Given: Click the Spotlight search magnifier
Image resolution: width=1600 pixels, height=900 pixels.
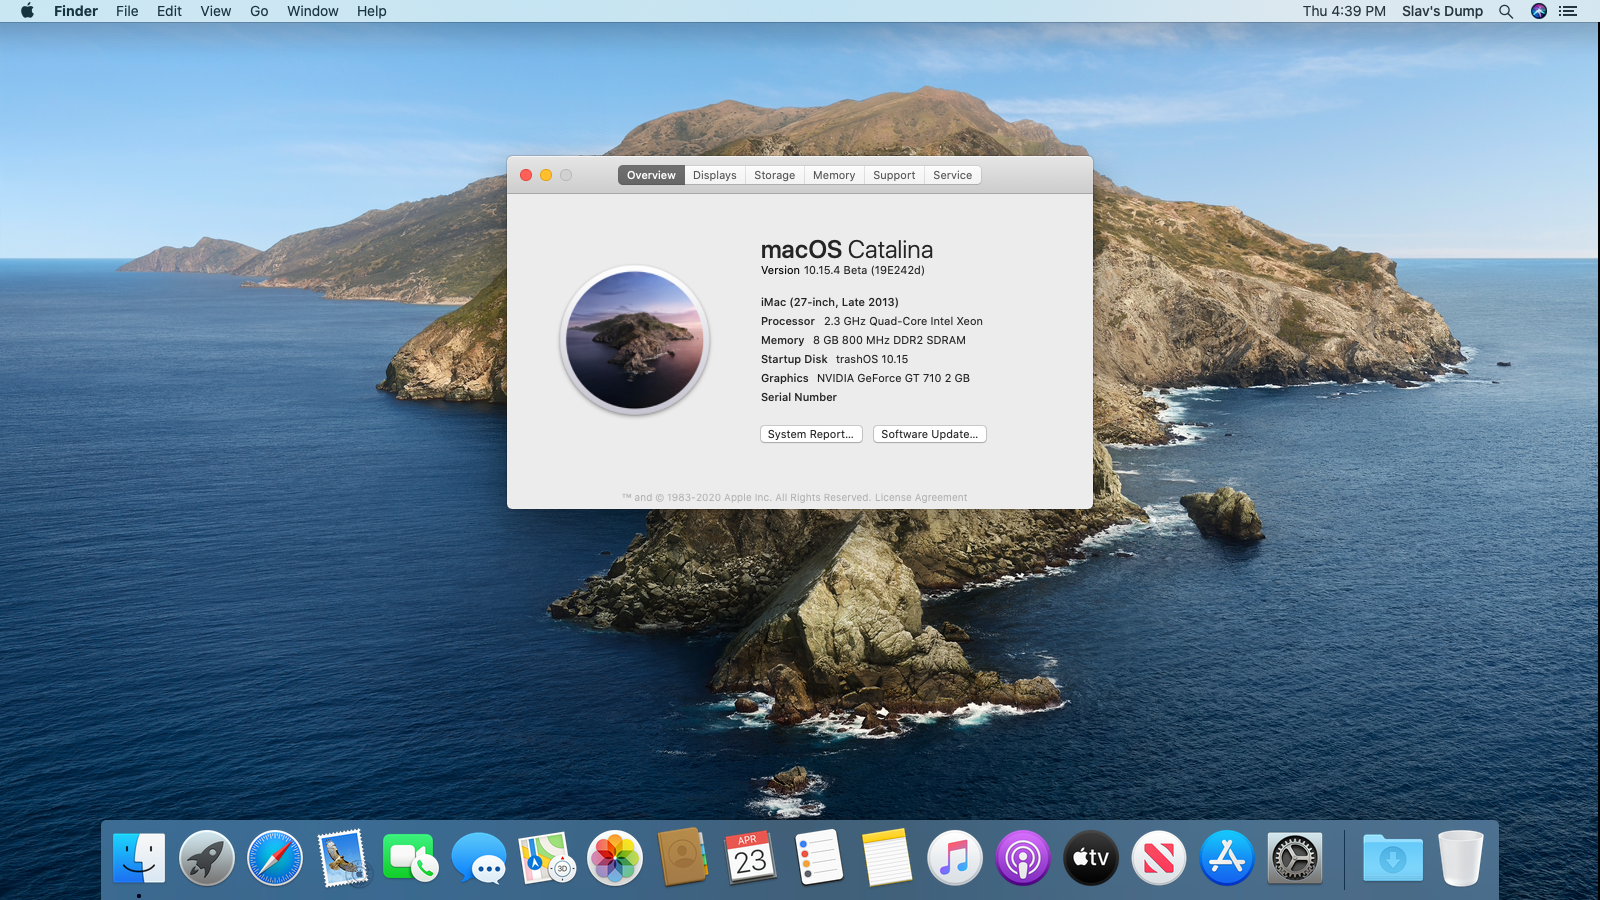Looking at the screenshot, I should 1506,11.
